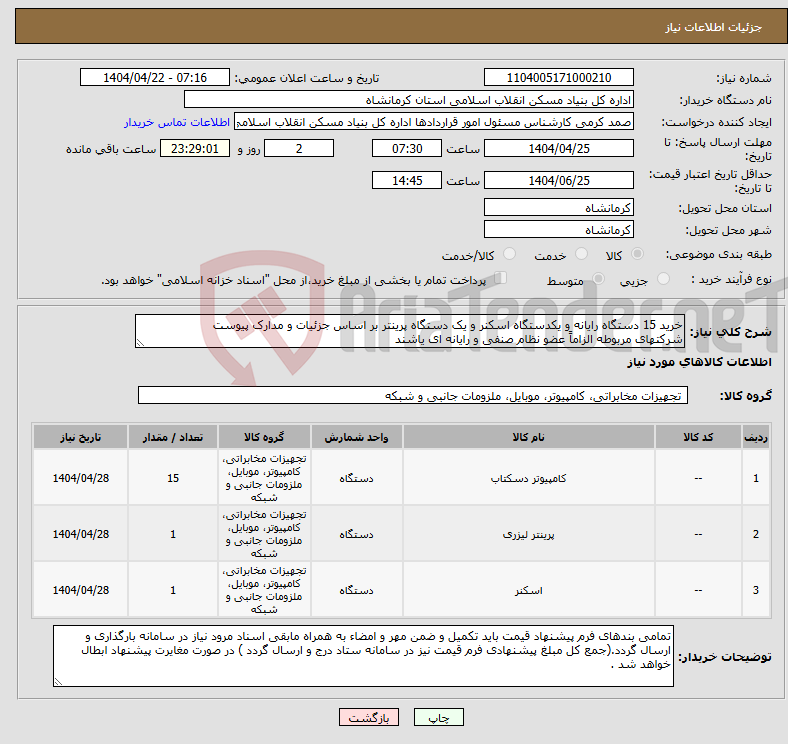This screenshot has width=788, height=744.
Task: Click the پرینتر لیزری item cell
Action: pos(528,534)
